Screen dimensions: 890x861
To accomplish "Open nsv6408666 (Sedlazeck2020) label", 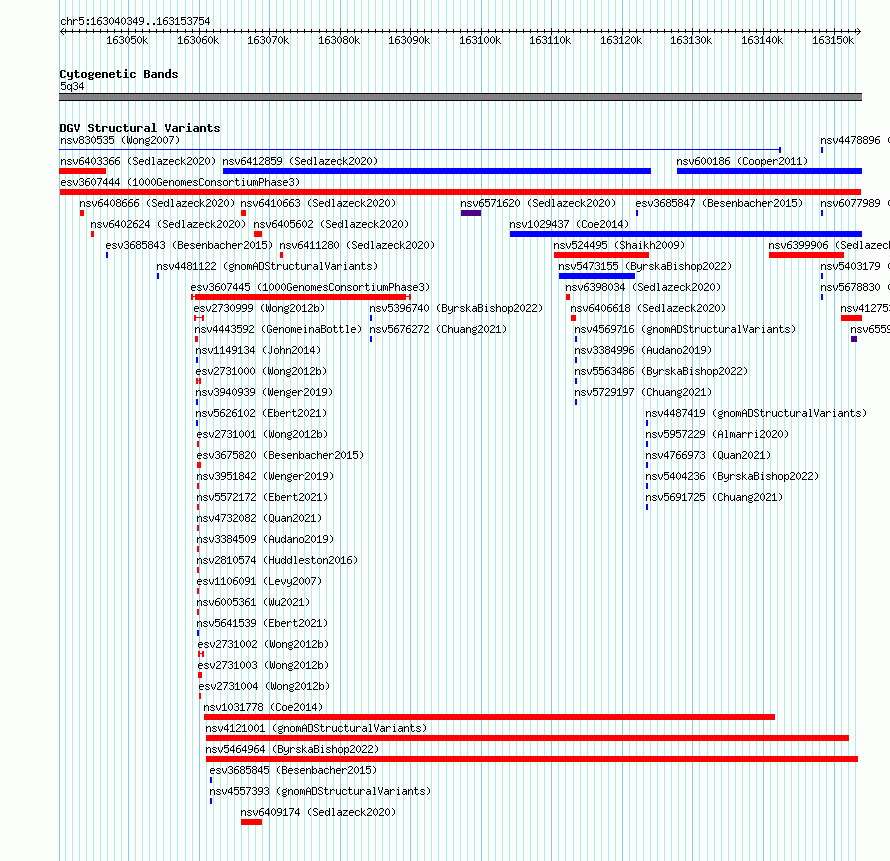I will coord(157,203).
